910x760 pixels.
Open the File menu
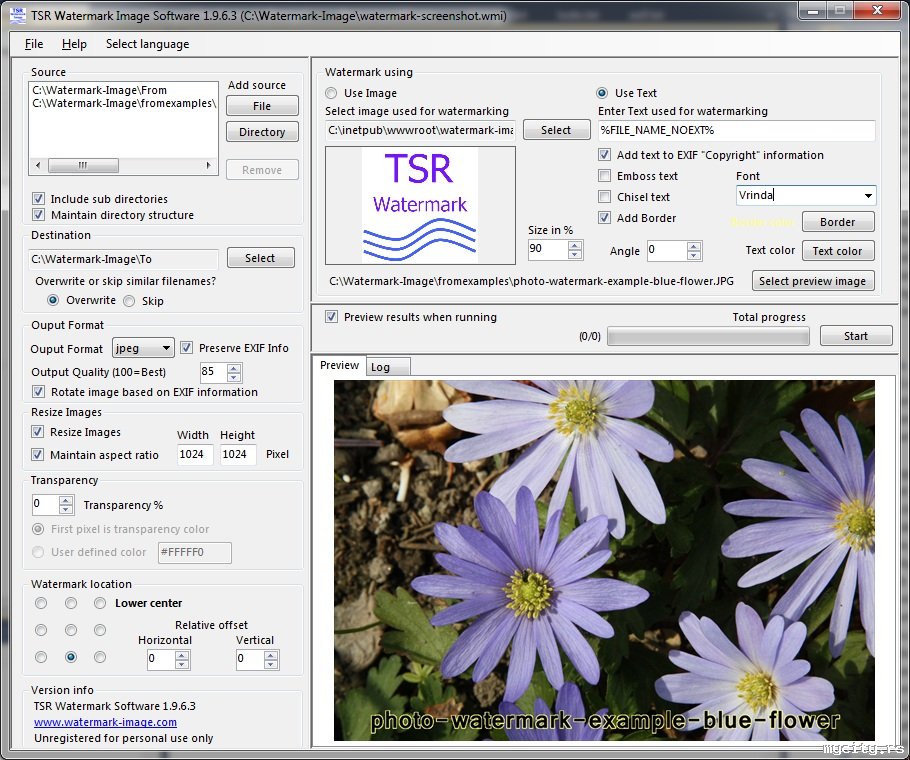pos(34,44)
